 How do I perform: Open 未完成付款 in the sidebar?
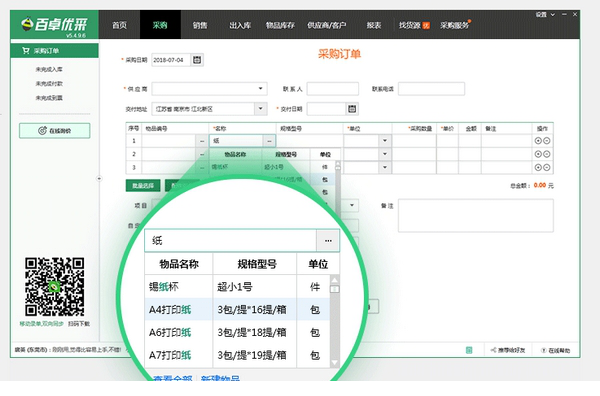tap(49, 83)
